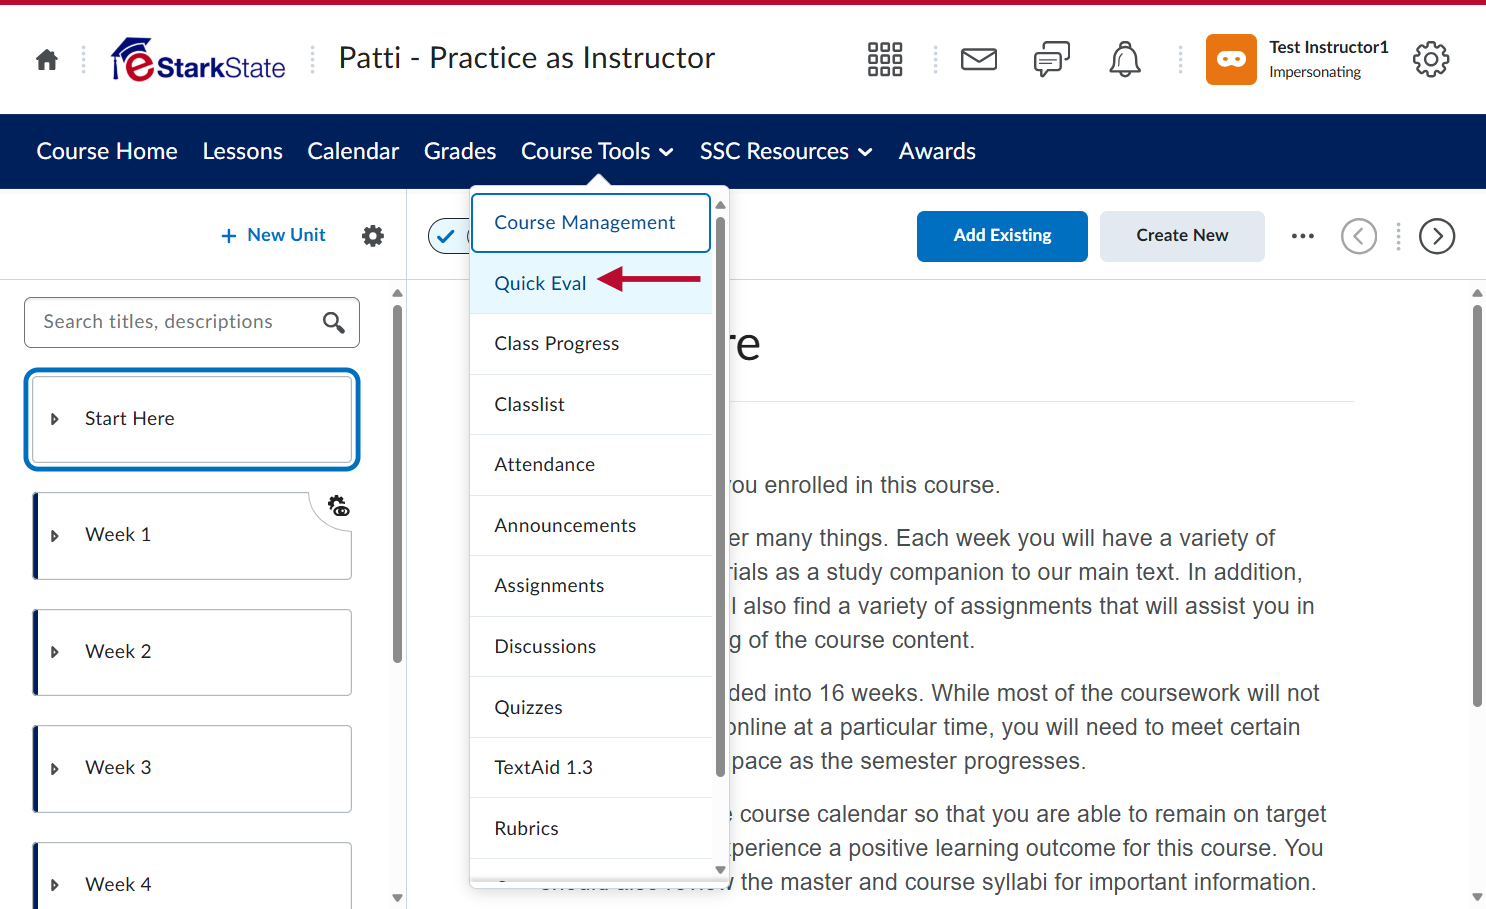Select Quick Eval from the menu
The height and width of the screenshot is (909, 1486).
(591, 284)
